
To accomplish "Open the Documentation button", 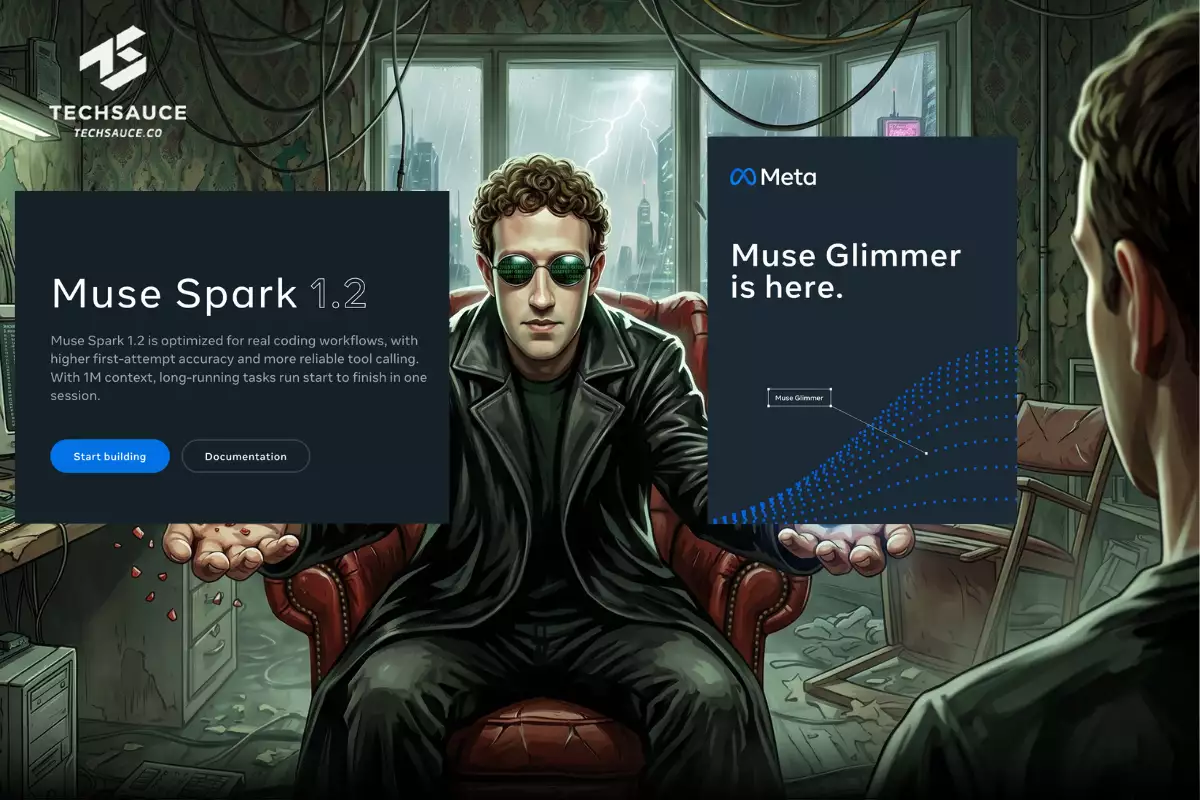I will (246, 456).
